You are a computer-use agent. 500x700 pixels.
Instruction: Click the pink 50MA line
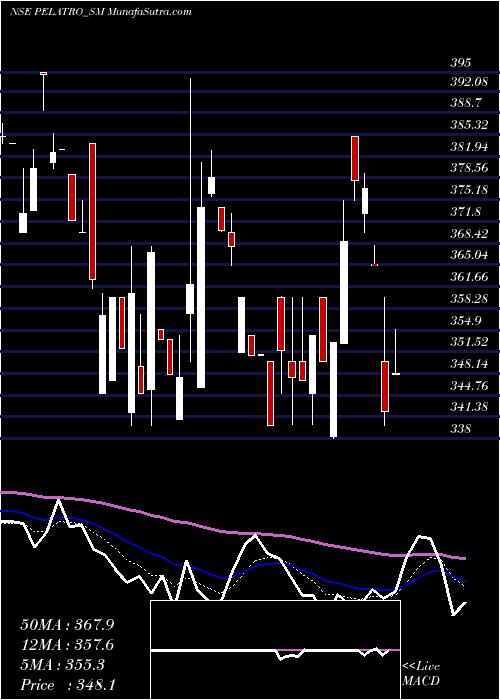click(x=232, y=532)
